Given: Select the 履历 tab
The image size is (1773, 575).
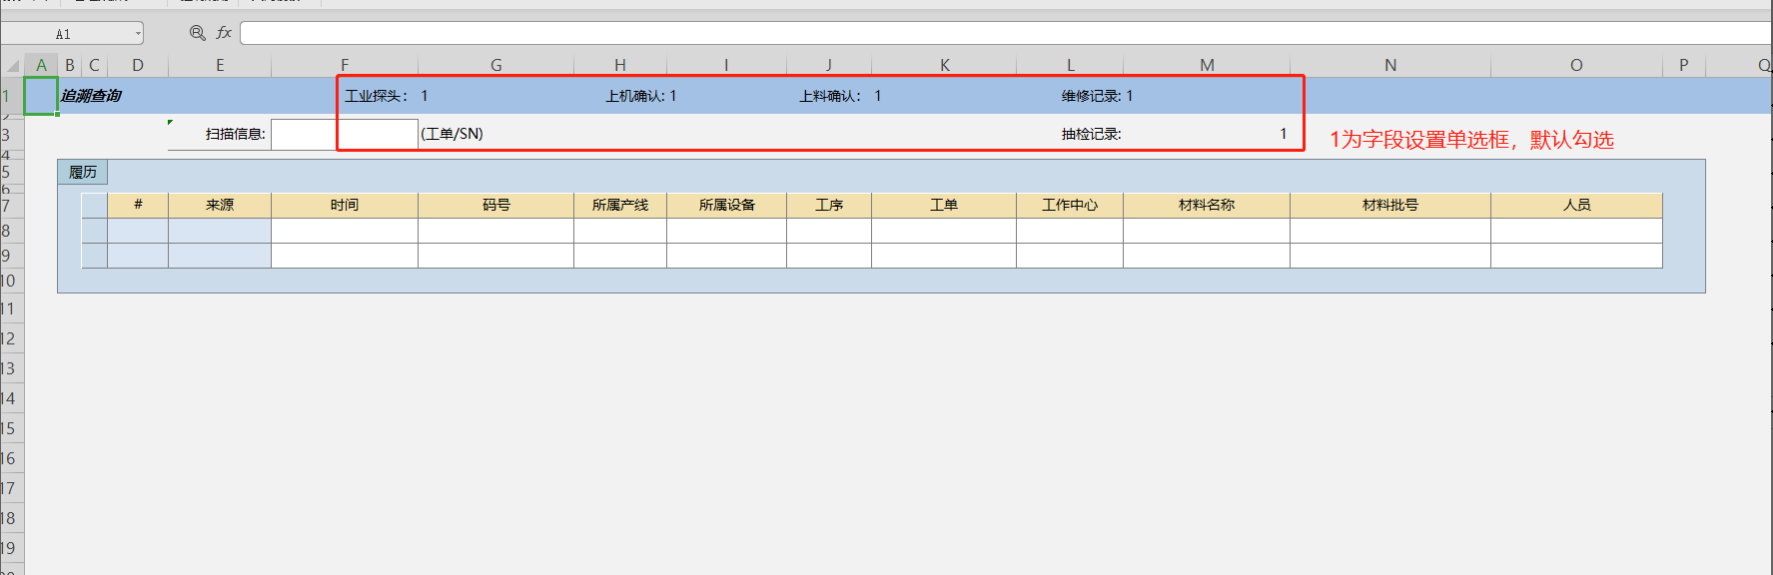Looking at the screenshot, I should point(82,172).
